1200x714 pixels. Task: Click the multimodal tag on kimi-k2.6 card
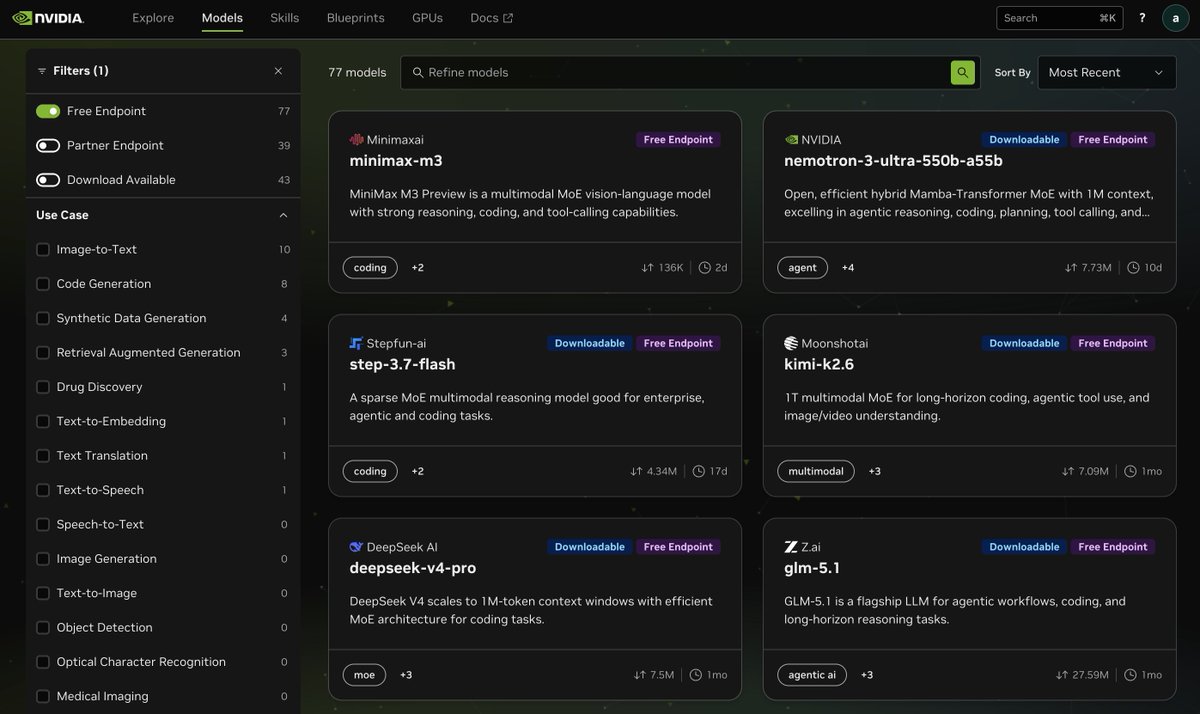coord(816,471)
